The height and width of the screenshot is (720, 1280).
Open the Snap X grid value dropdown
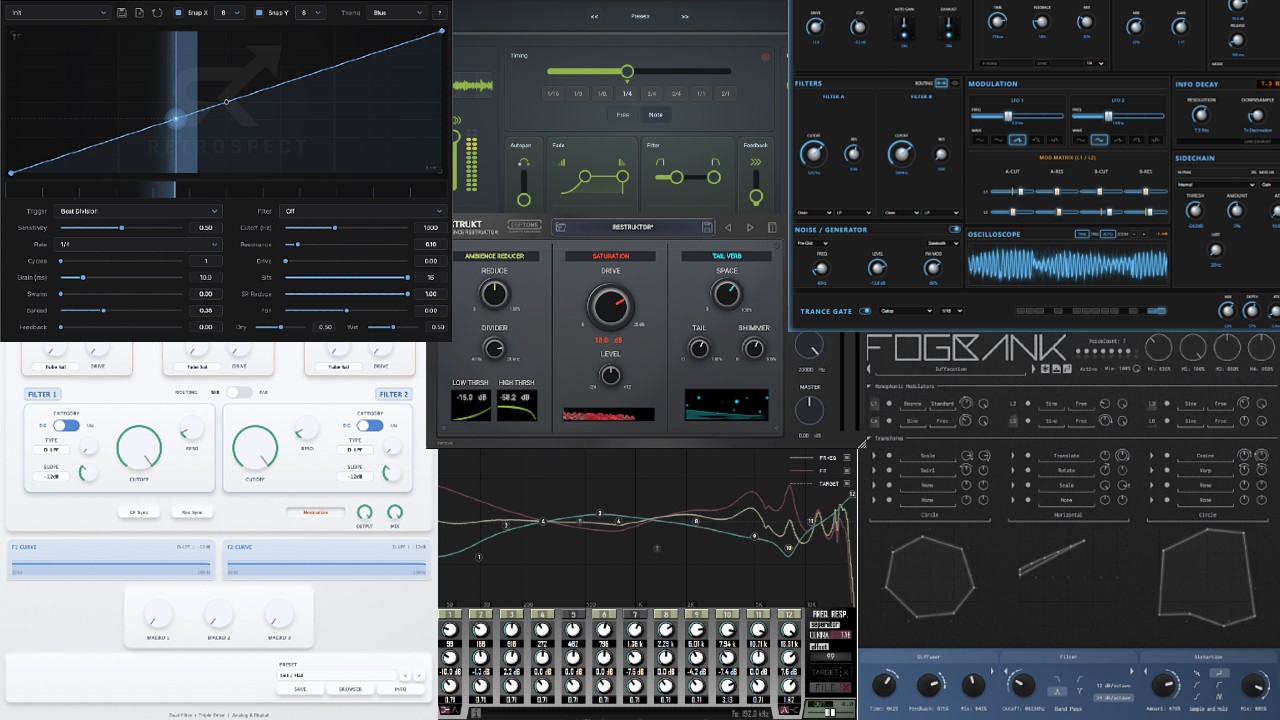[x=229, y=12]
